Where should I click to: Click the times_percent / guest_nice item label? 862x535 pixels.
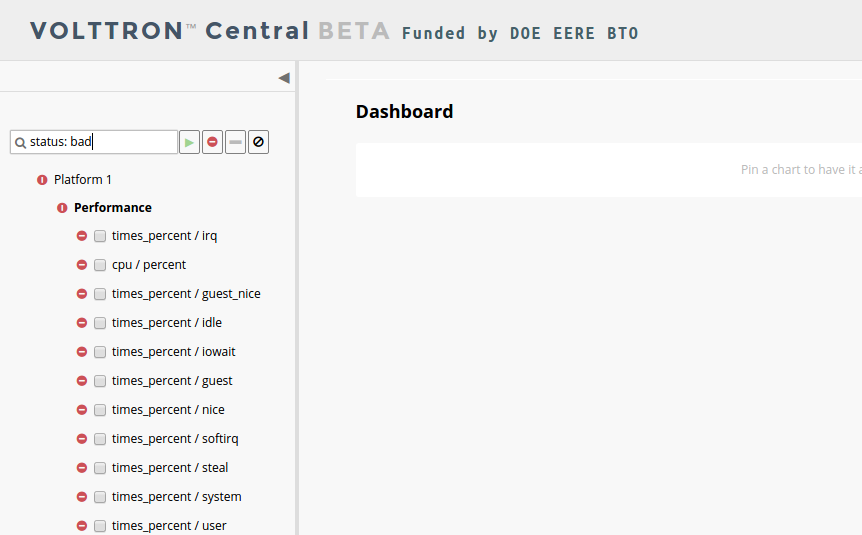[186, 294]
